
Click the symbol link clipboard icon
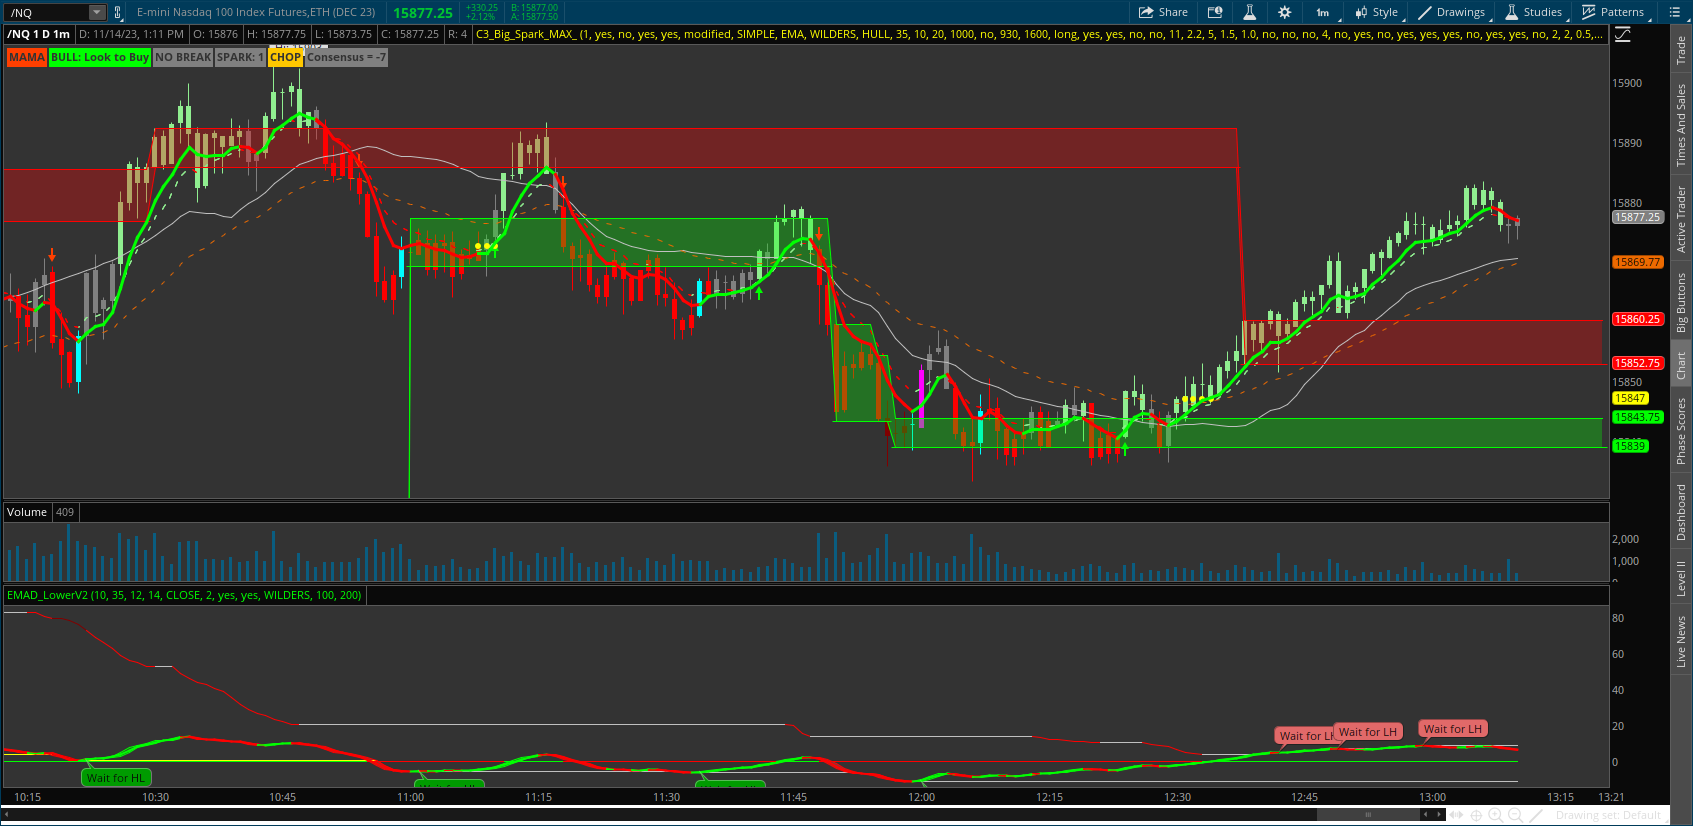(x=118, y=12)
